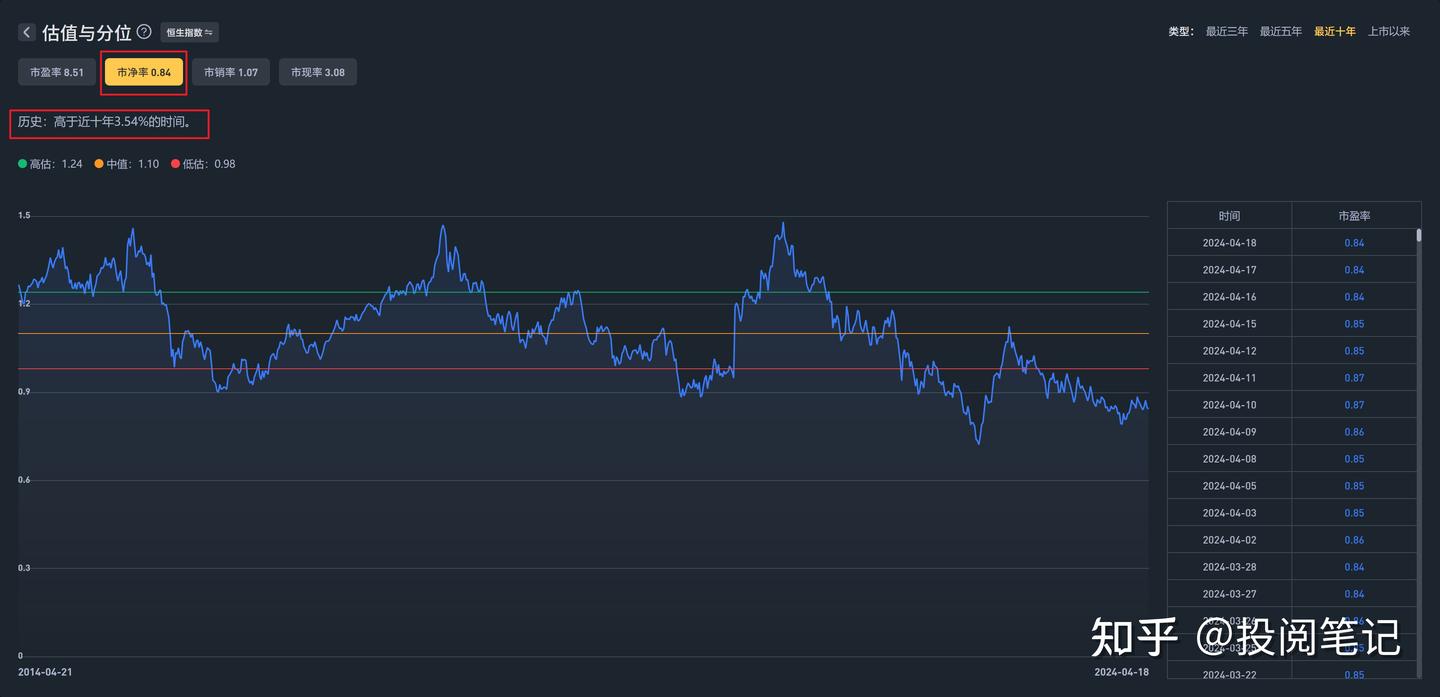Click the 0.86 value in the 2024-04-02 row
Screen dimensions: 1440x697
pos(1354,540)
